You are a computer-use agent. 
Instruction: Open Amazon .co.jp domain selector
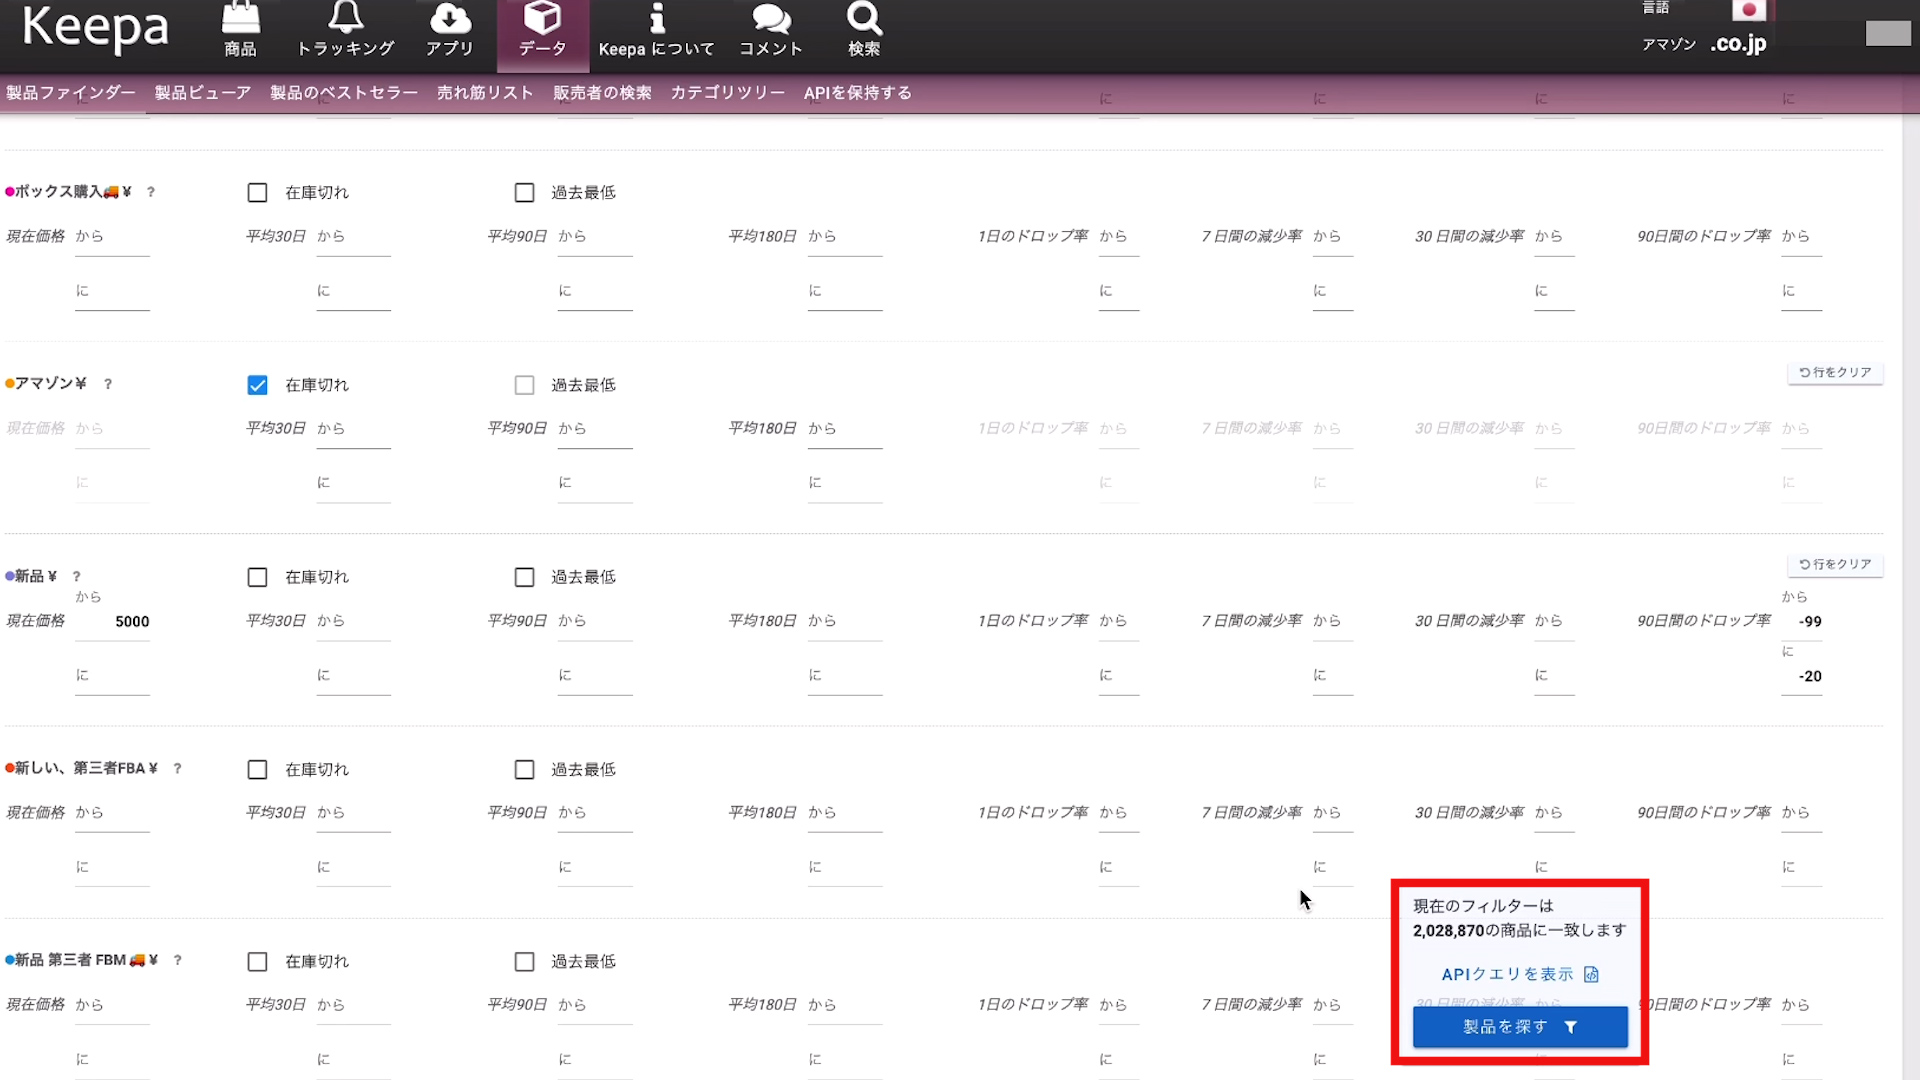[1738, 44]
